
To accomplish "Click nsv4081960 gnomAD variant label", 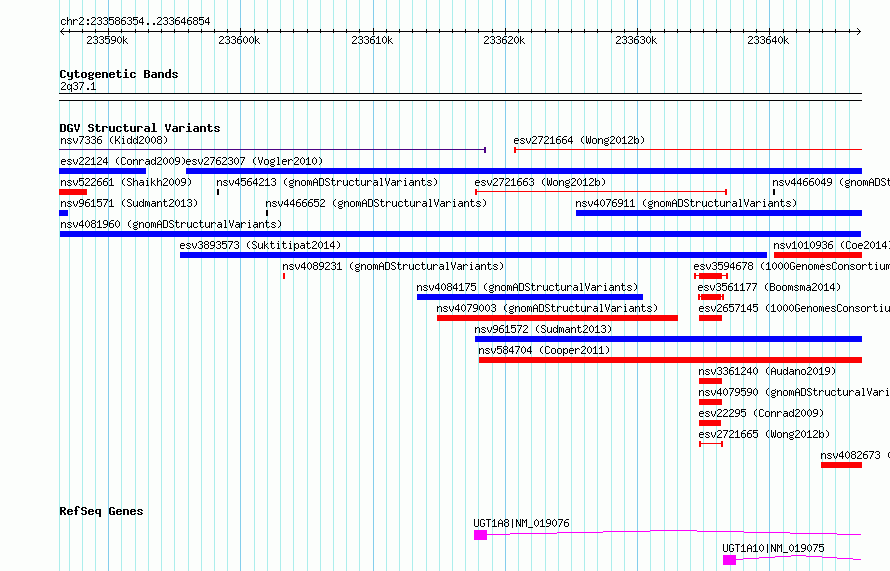I will pyautogui.click(x=171, y=224).
